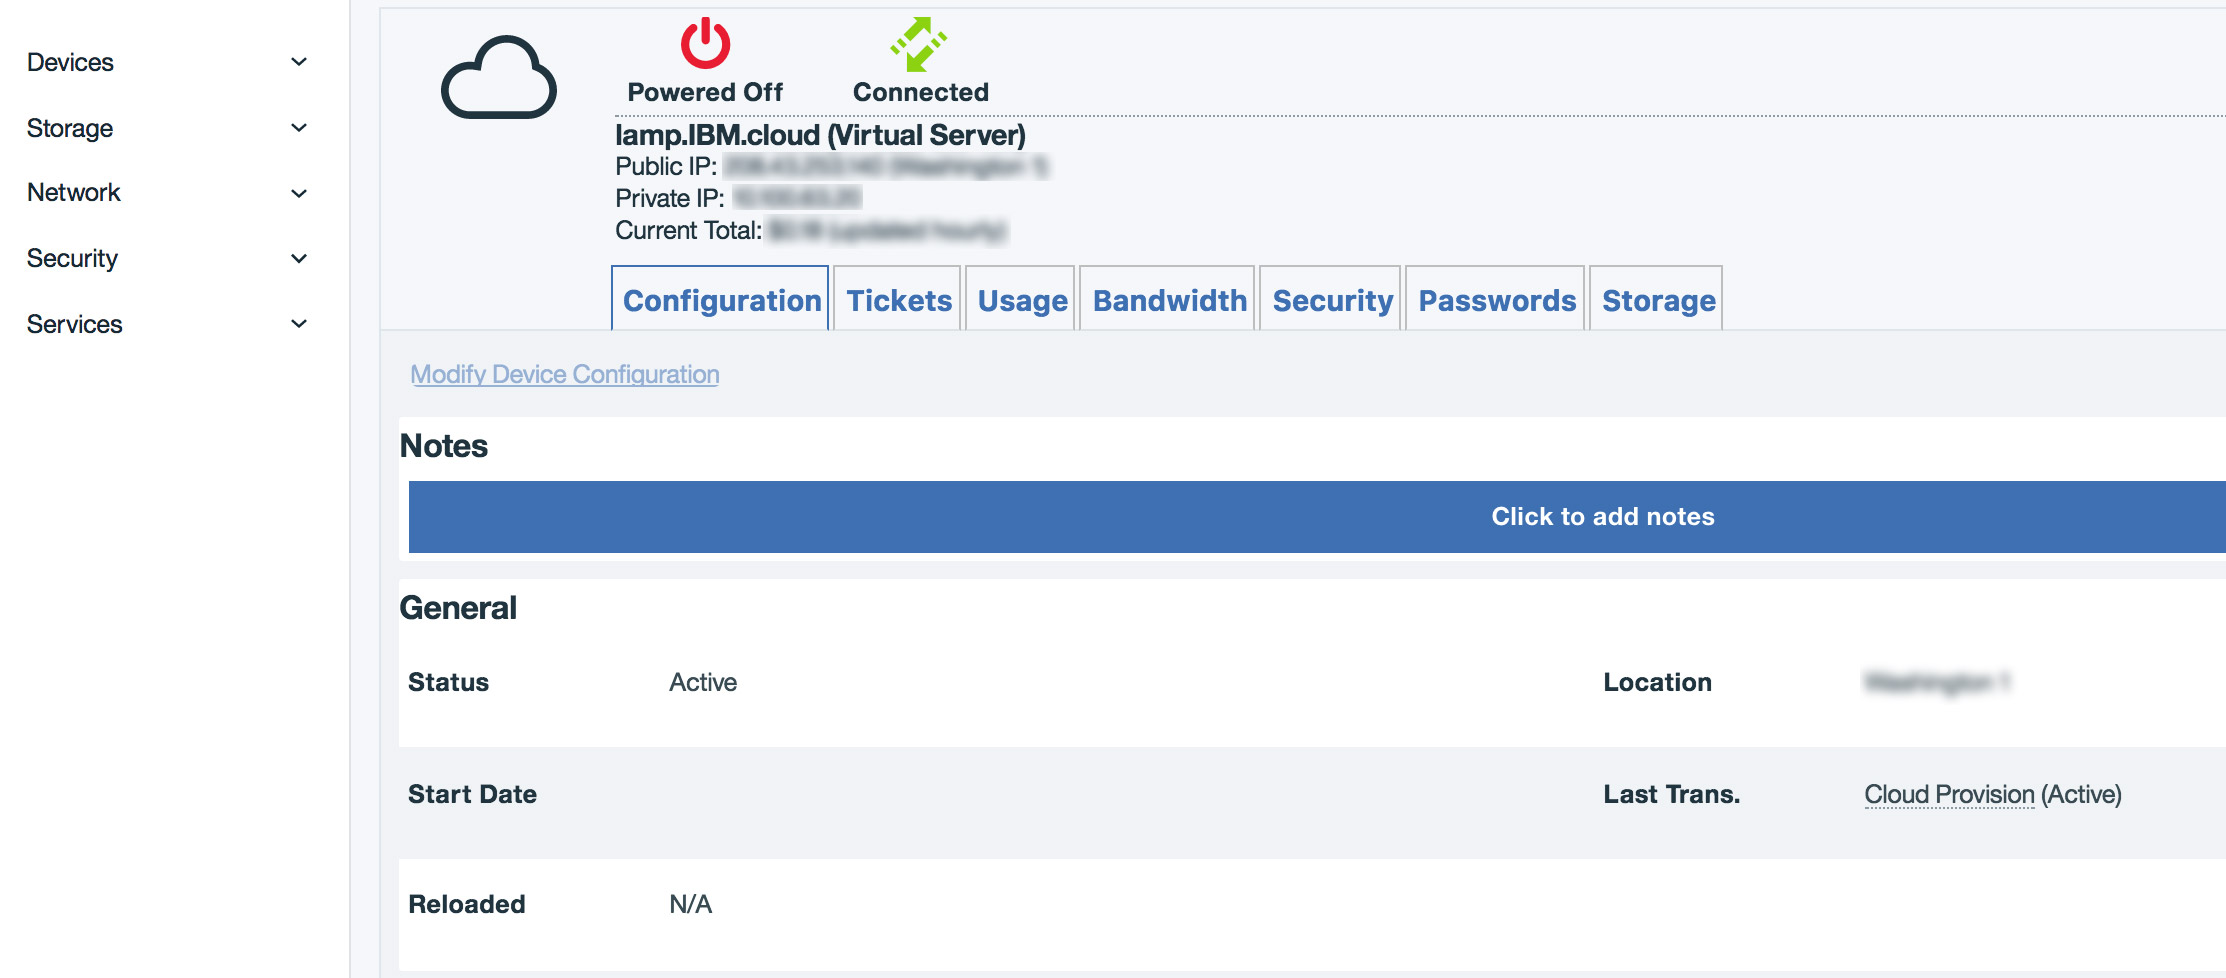2226x978 pixels.
Task: Switch to the Tickets tab
Action: pyautogui.click(x=898, y=299)
